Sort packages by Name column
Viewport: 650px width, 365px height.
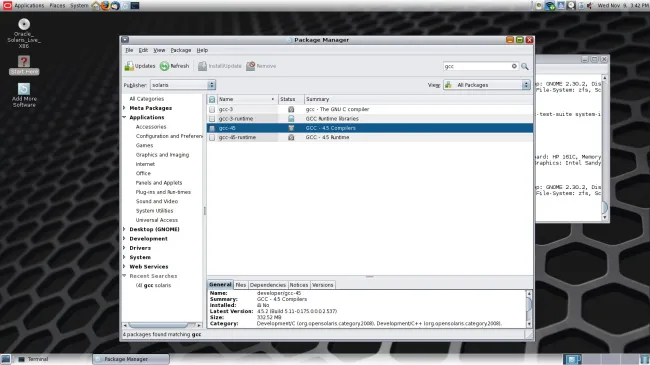(246, 100)
